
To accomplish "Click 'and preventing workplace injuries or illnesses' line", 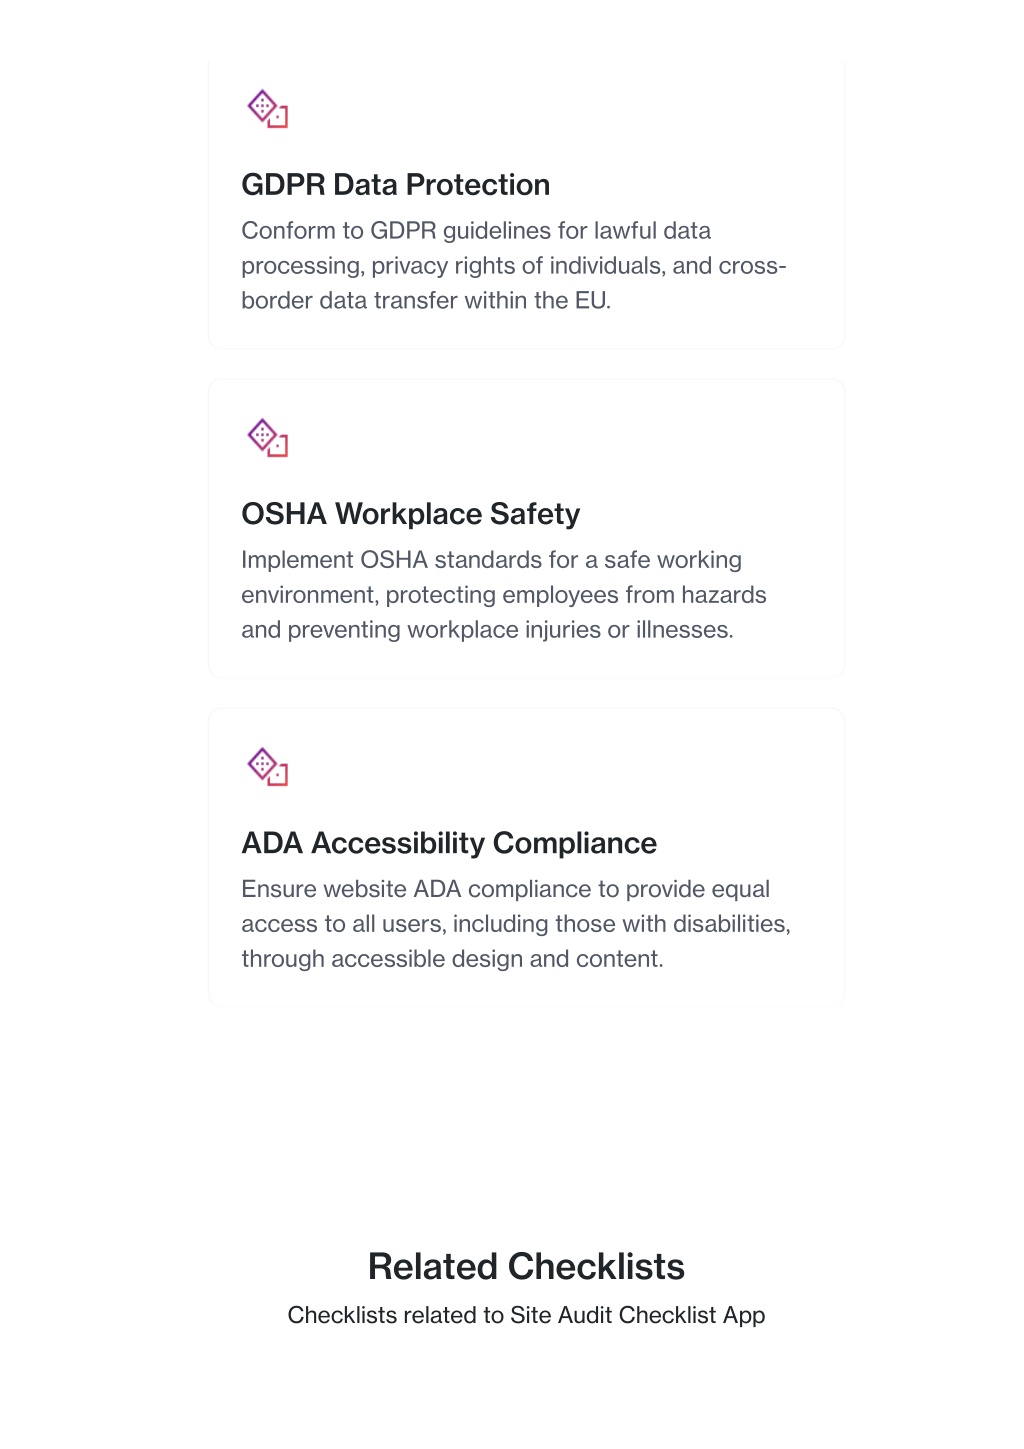I will (x=487, y=630).
